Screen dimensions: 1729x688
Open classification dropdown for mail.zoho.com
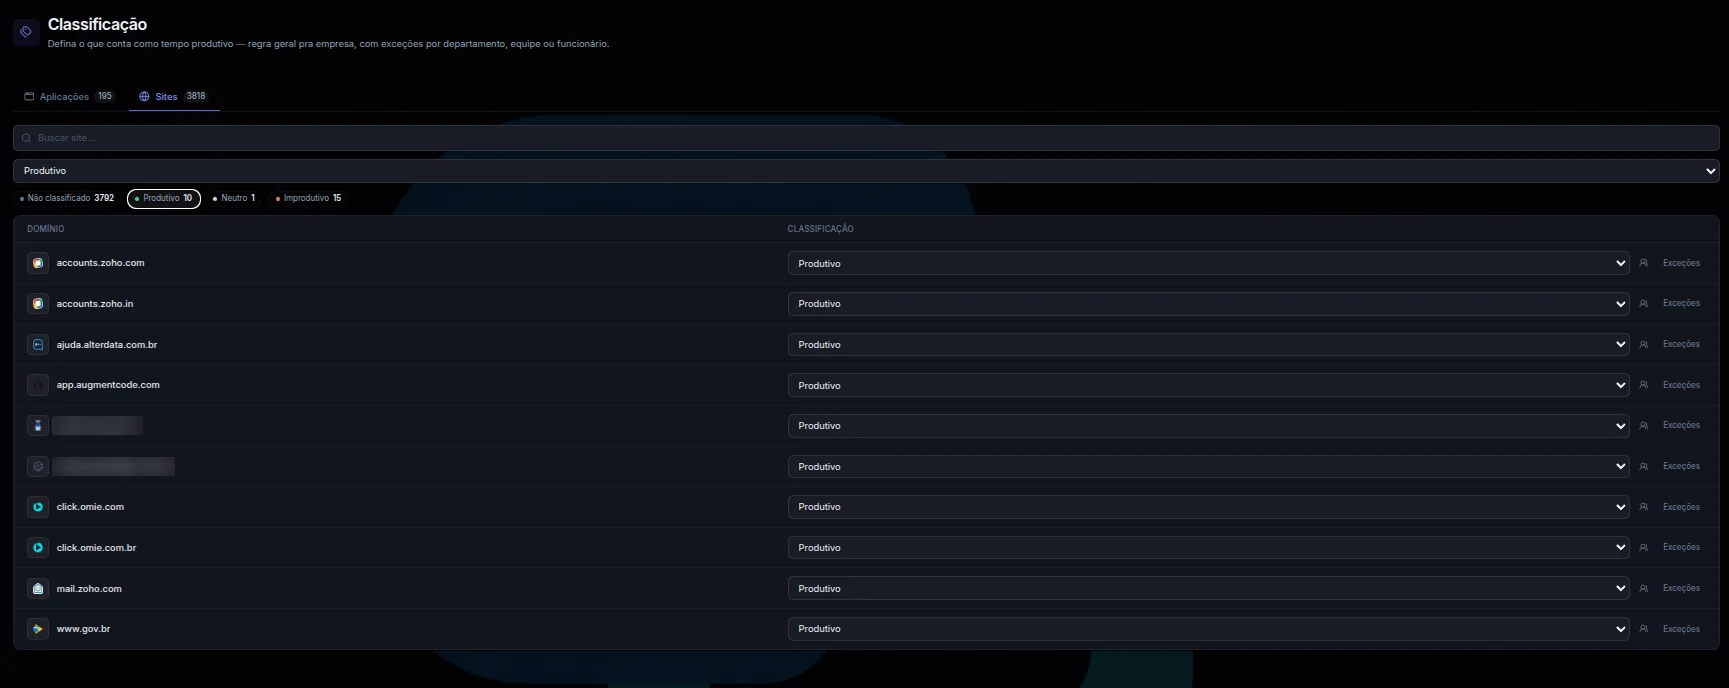1209,589
